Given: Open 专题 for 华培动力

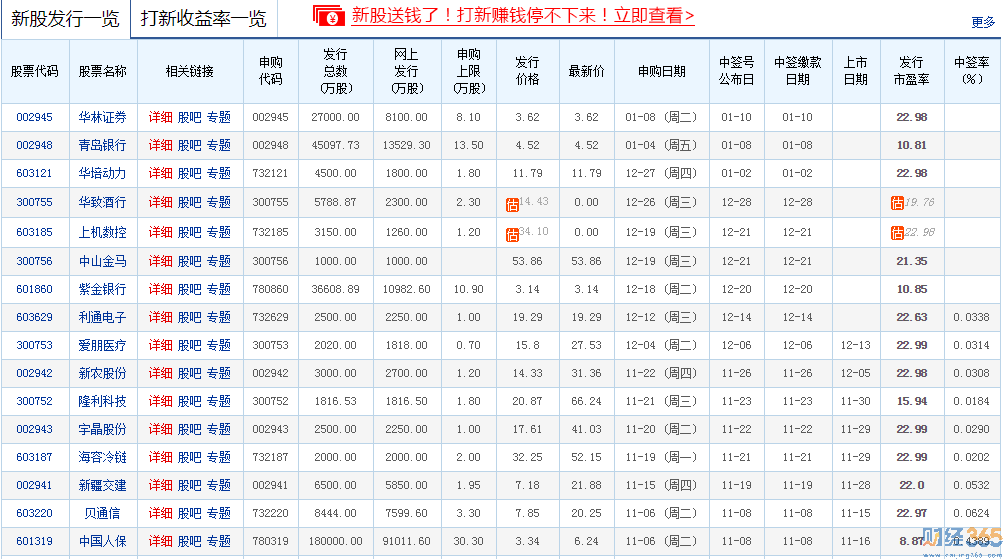Looking at the screenshot, I should [219, 173].
